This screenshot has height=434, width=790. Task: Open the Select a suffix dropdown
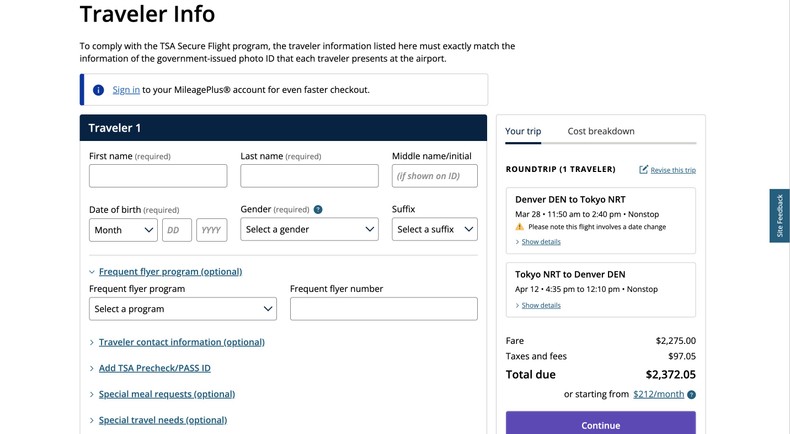(x=434, y=230)
